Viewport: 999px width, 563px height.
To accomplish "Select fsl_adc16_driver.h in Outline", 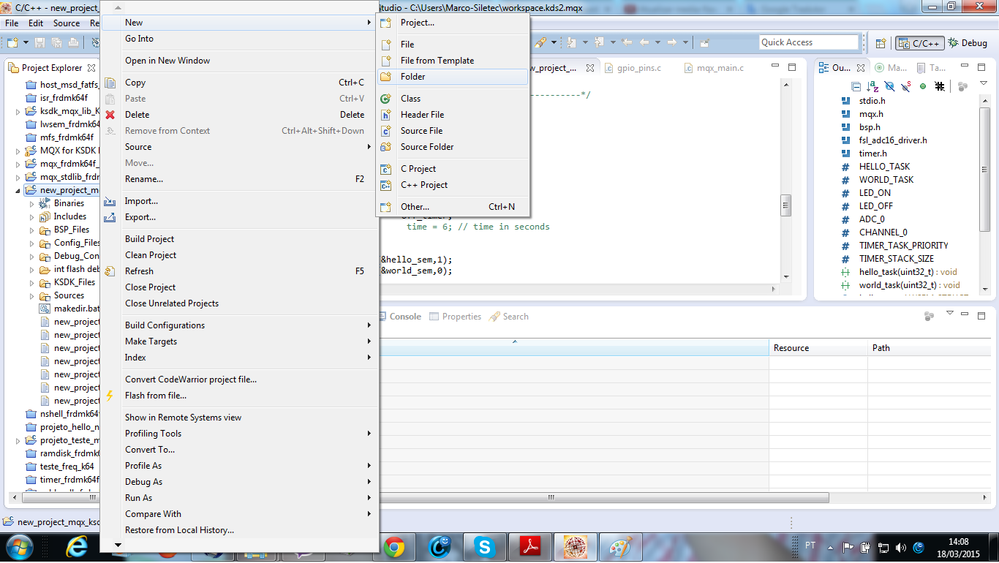I will pyautogui.click(x=893, y=140).
